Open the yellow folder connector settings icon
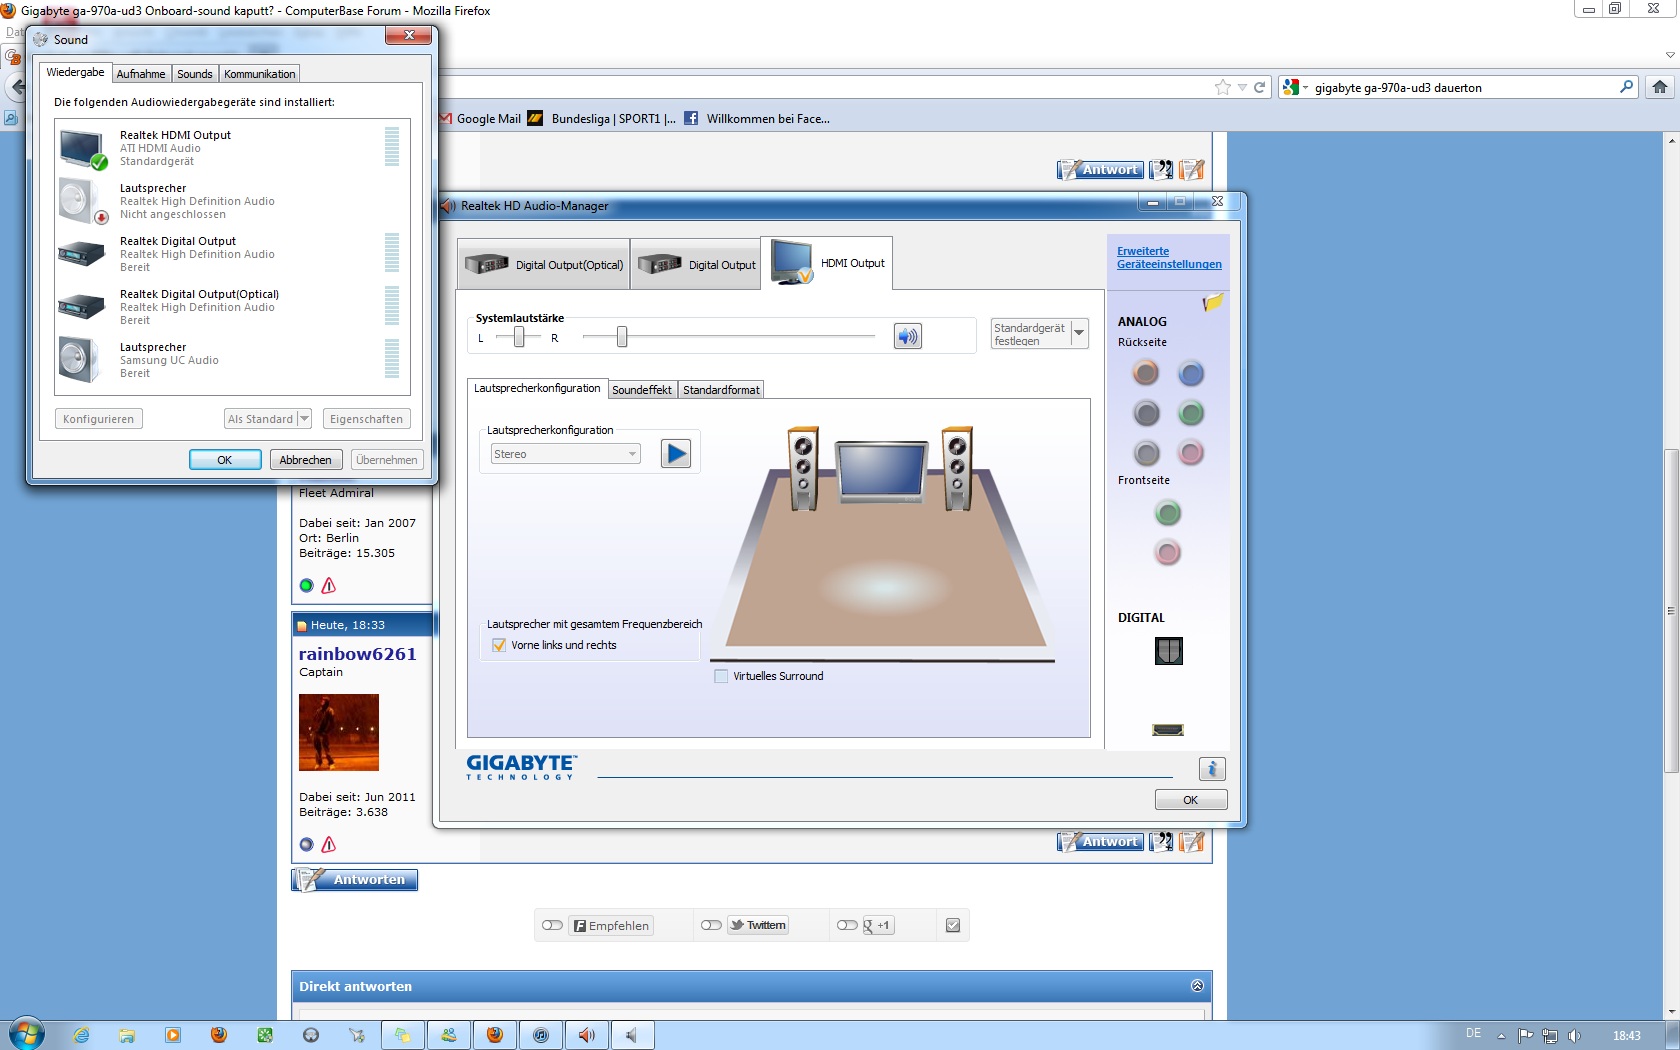 (1213, 302)
